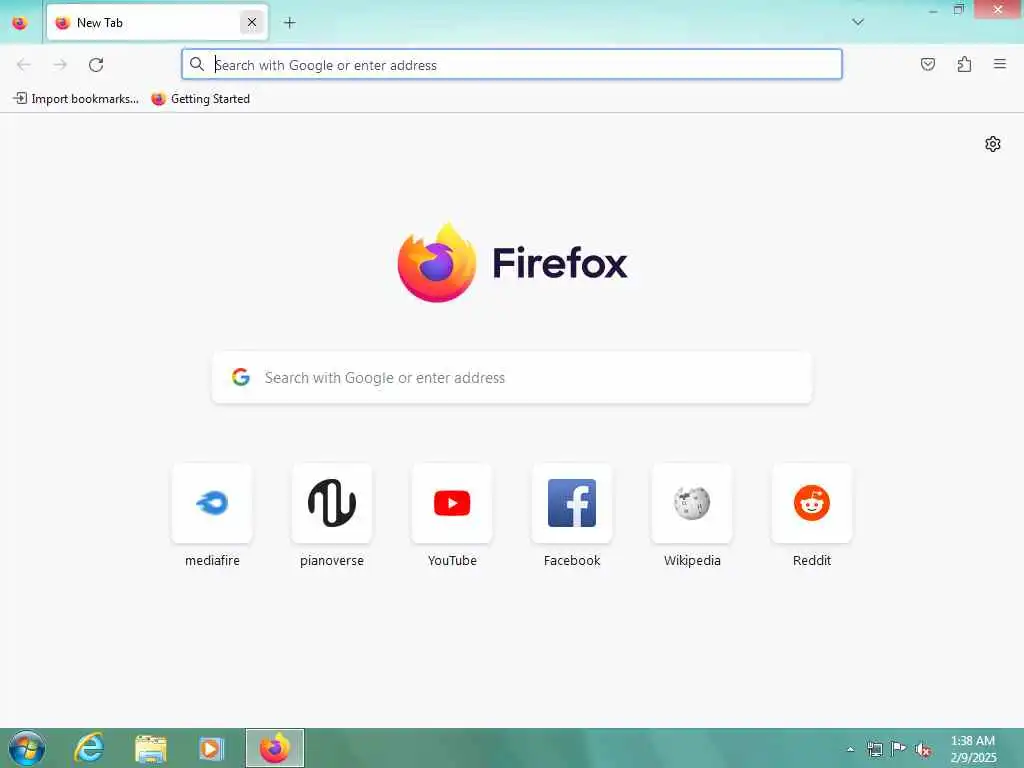1024x768 pixels.
Task: Open the Windows Start orb
Action: click(27, 748)
